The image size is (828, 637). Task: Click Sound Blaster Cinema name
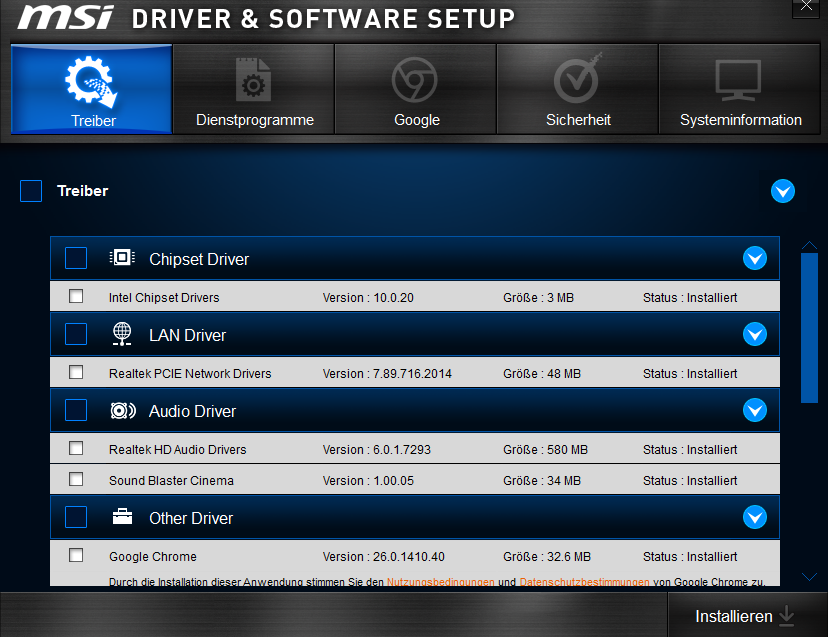pos(171,481)
